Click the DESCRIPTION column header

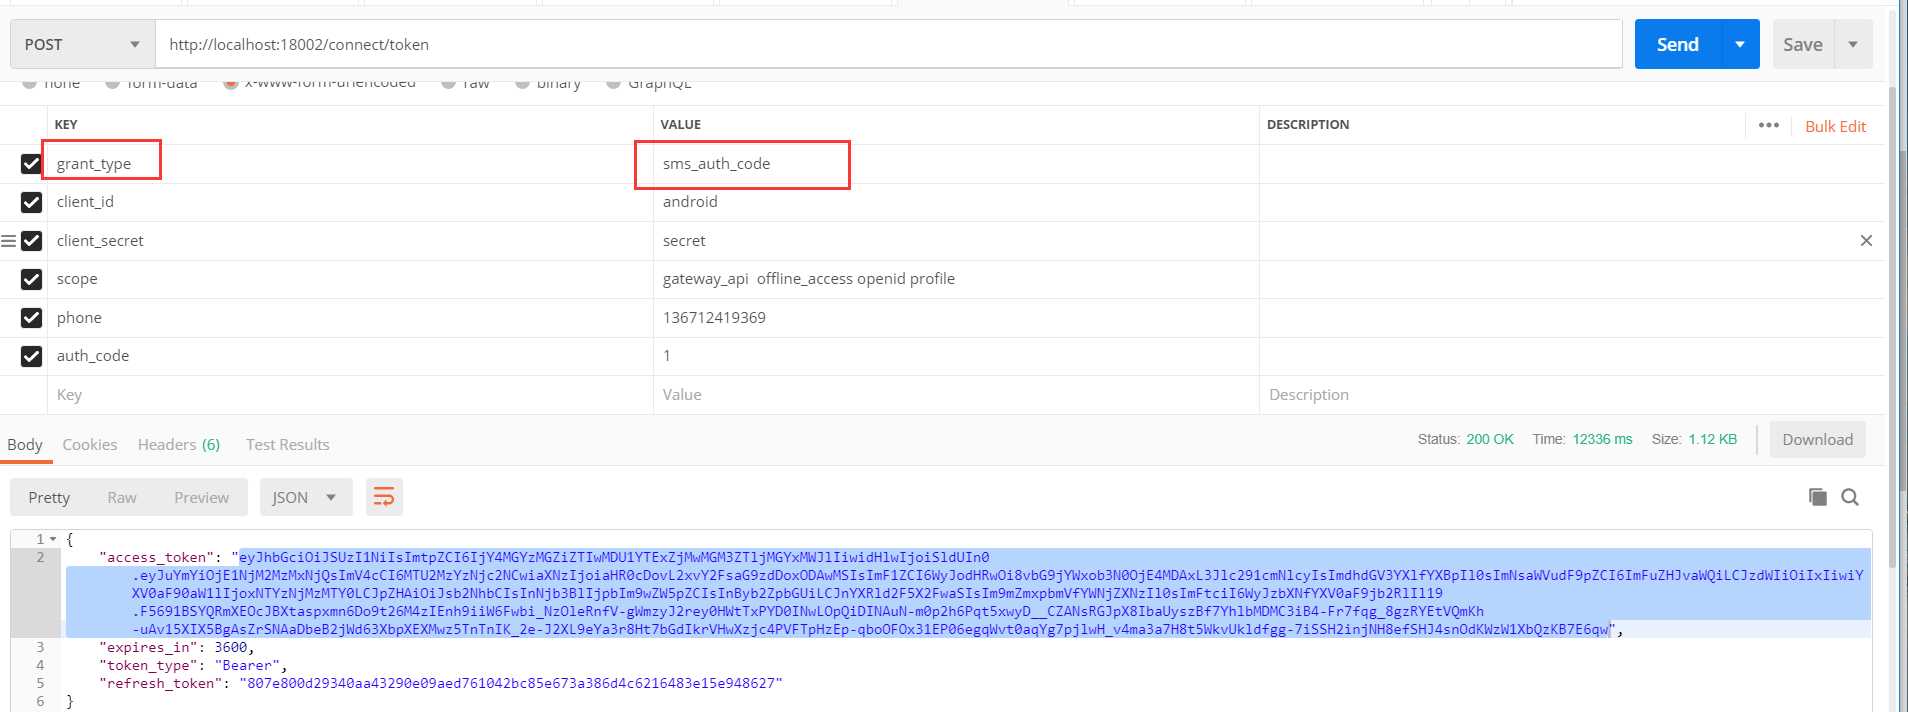[1308, 124]
